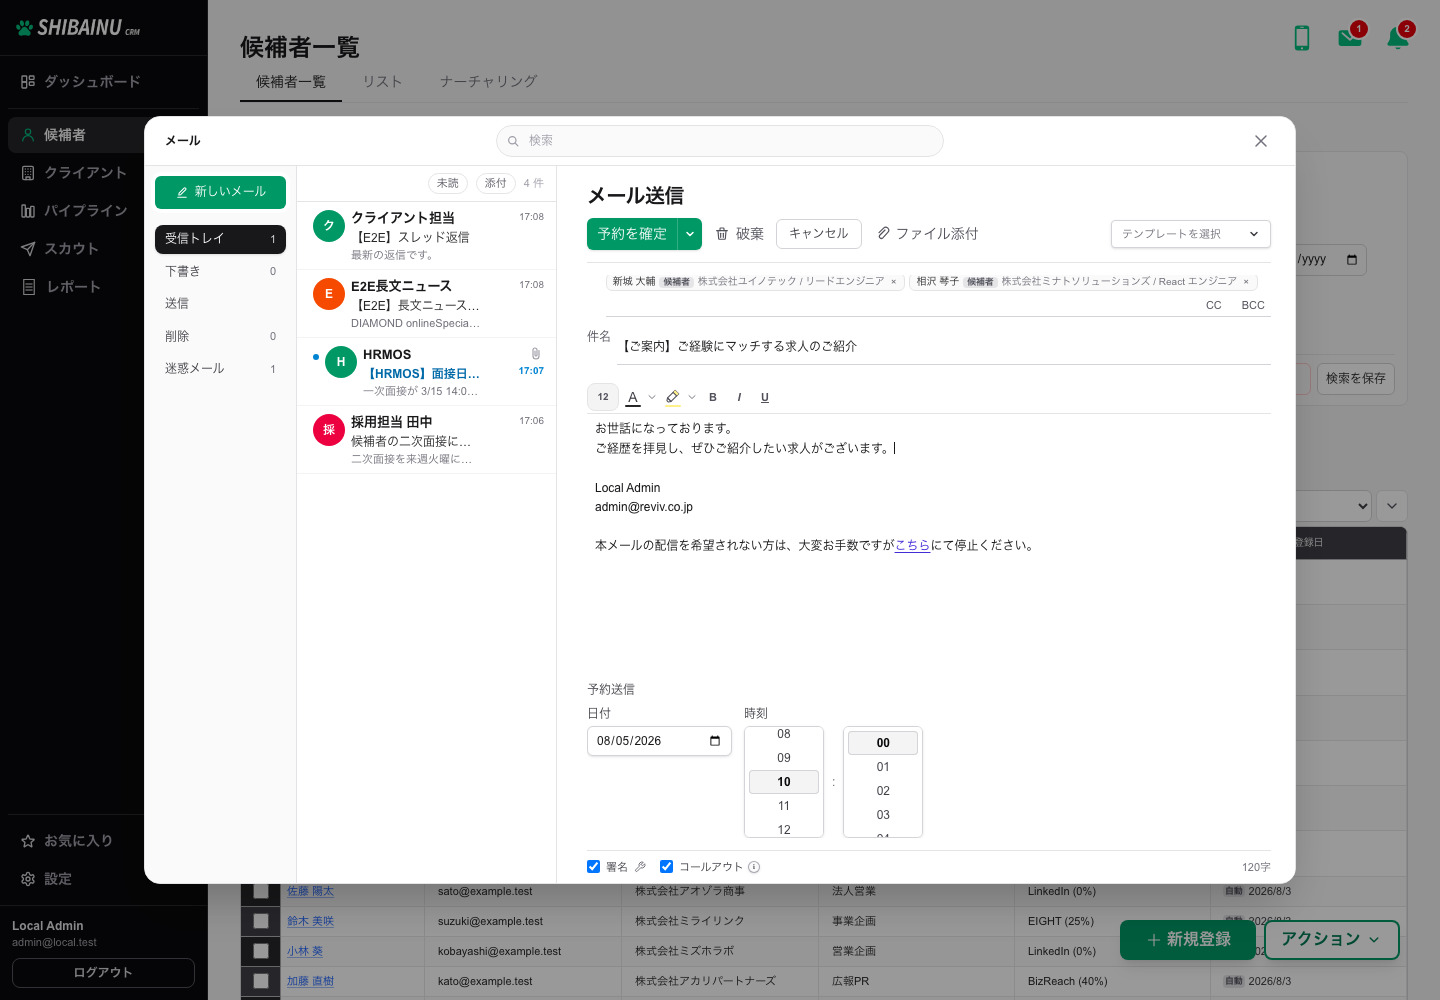Click the キャンセル button
Image resolution: width=1440 pixels, height=1000 pixels.
[819, 234]
